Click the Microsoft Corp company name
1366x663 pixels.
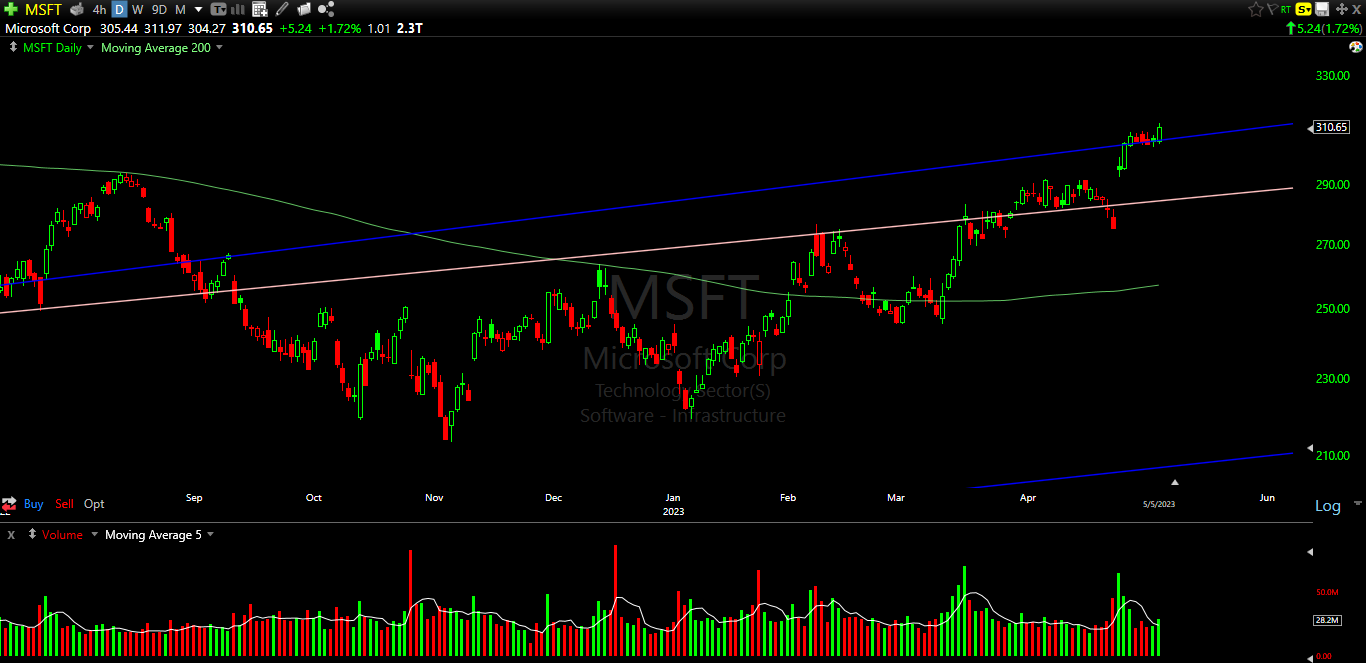pyautogui.click(x=47, y=28)
